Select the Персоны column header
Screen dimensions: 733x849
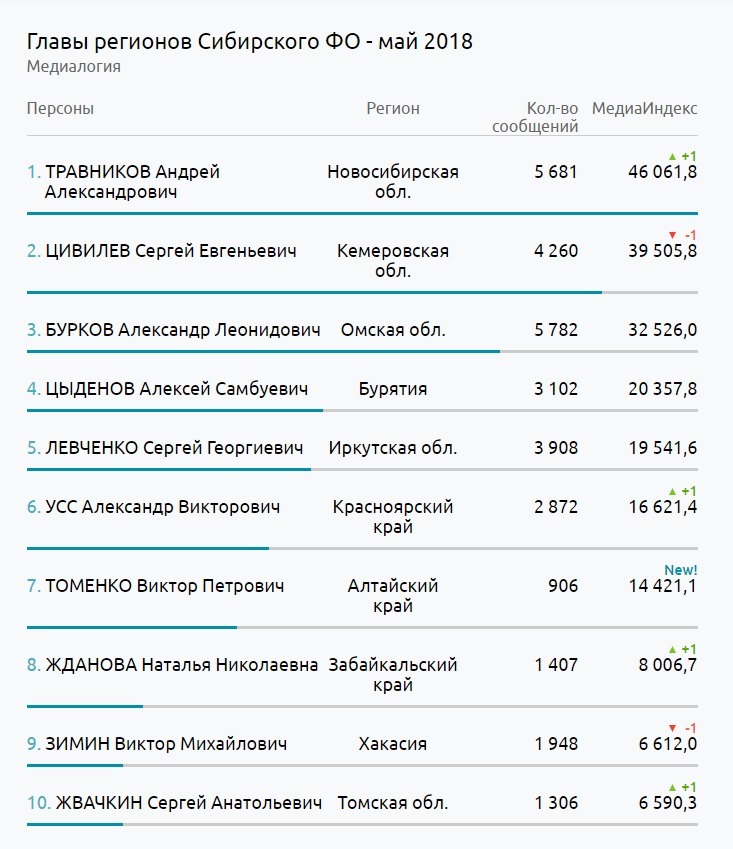(60, 108)
